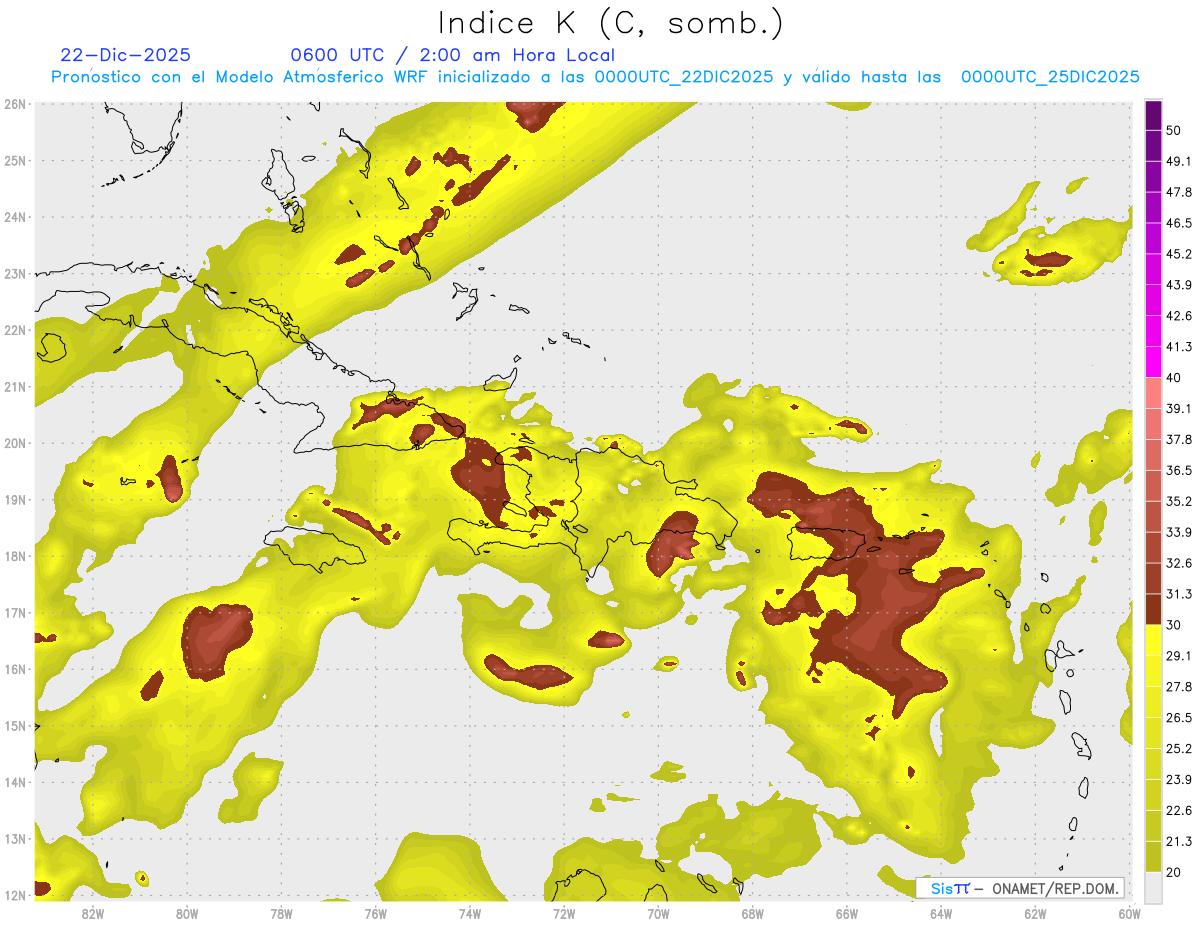Click the 74W longitude label
This screenshot has height=927, width=1200.
coord(470,913)
